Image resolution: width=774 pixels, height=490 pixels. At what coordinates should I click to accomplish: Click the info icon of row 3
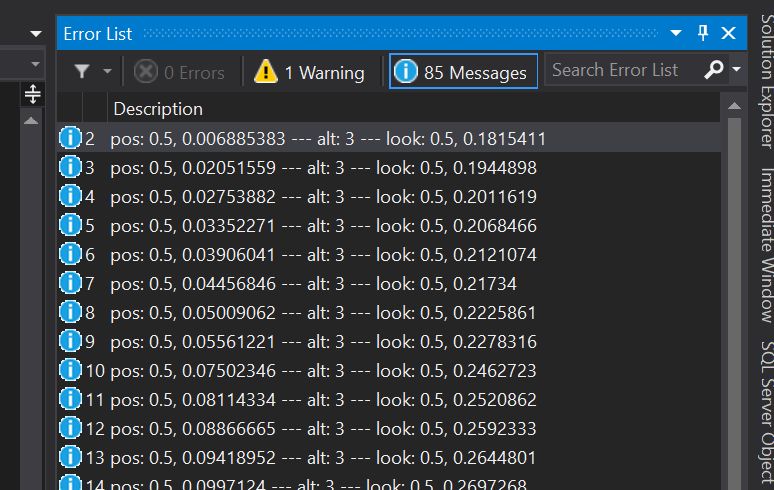click(x=70, y=167)
